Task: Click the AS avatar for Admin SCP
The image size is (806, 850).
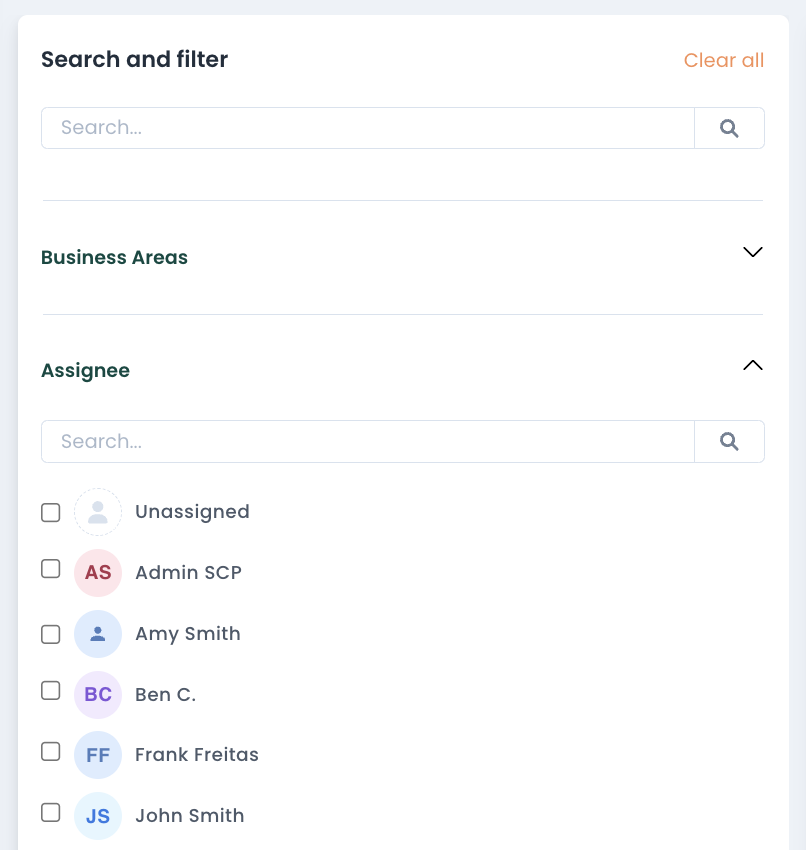Action: 98,573
